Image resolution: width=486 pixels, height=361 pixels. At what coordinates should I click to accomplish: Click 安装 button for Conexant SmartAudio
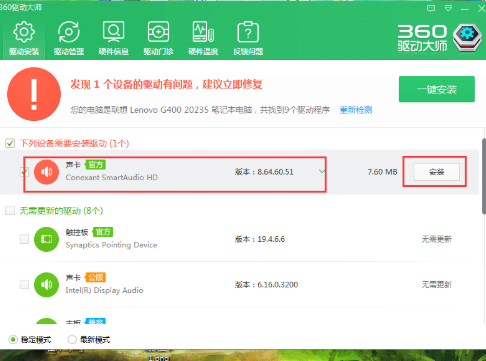436,172
